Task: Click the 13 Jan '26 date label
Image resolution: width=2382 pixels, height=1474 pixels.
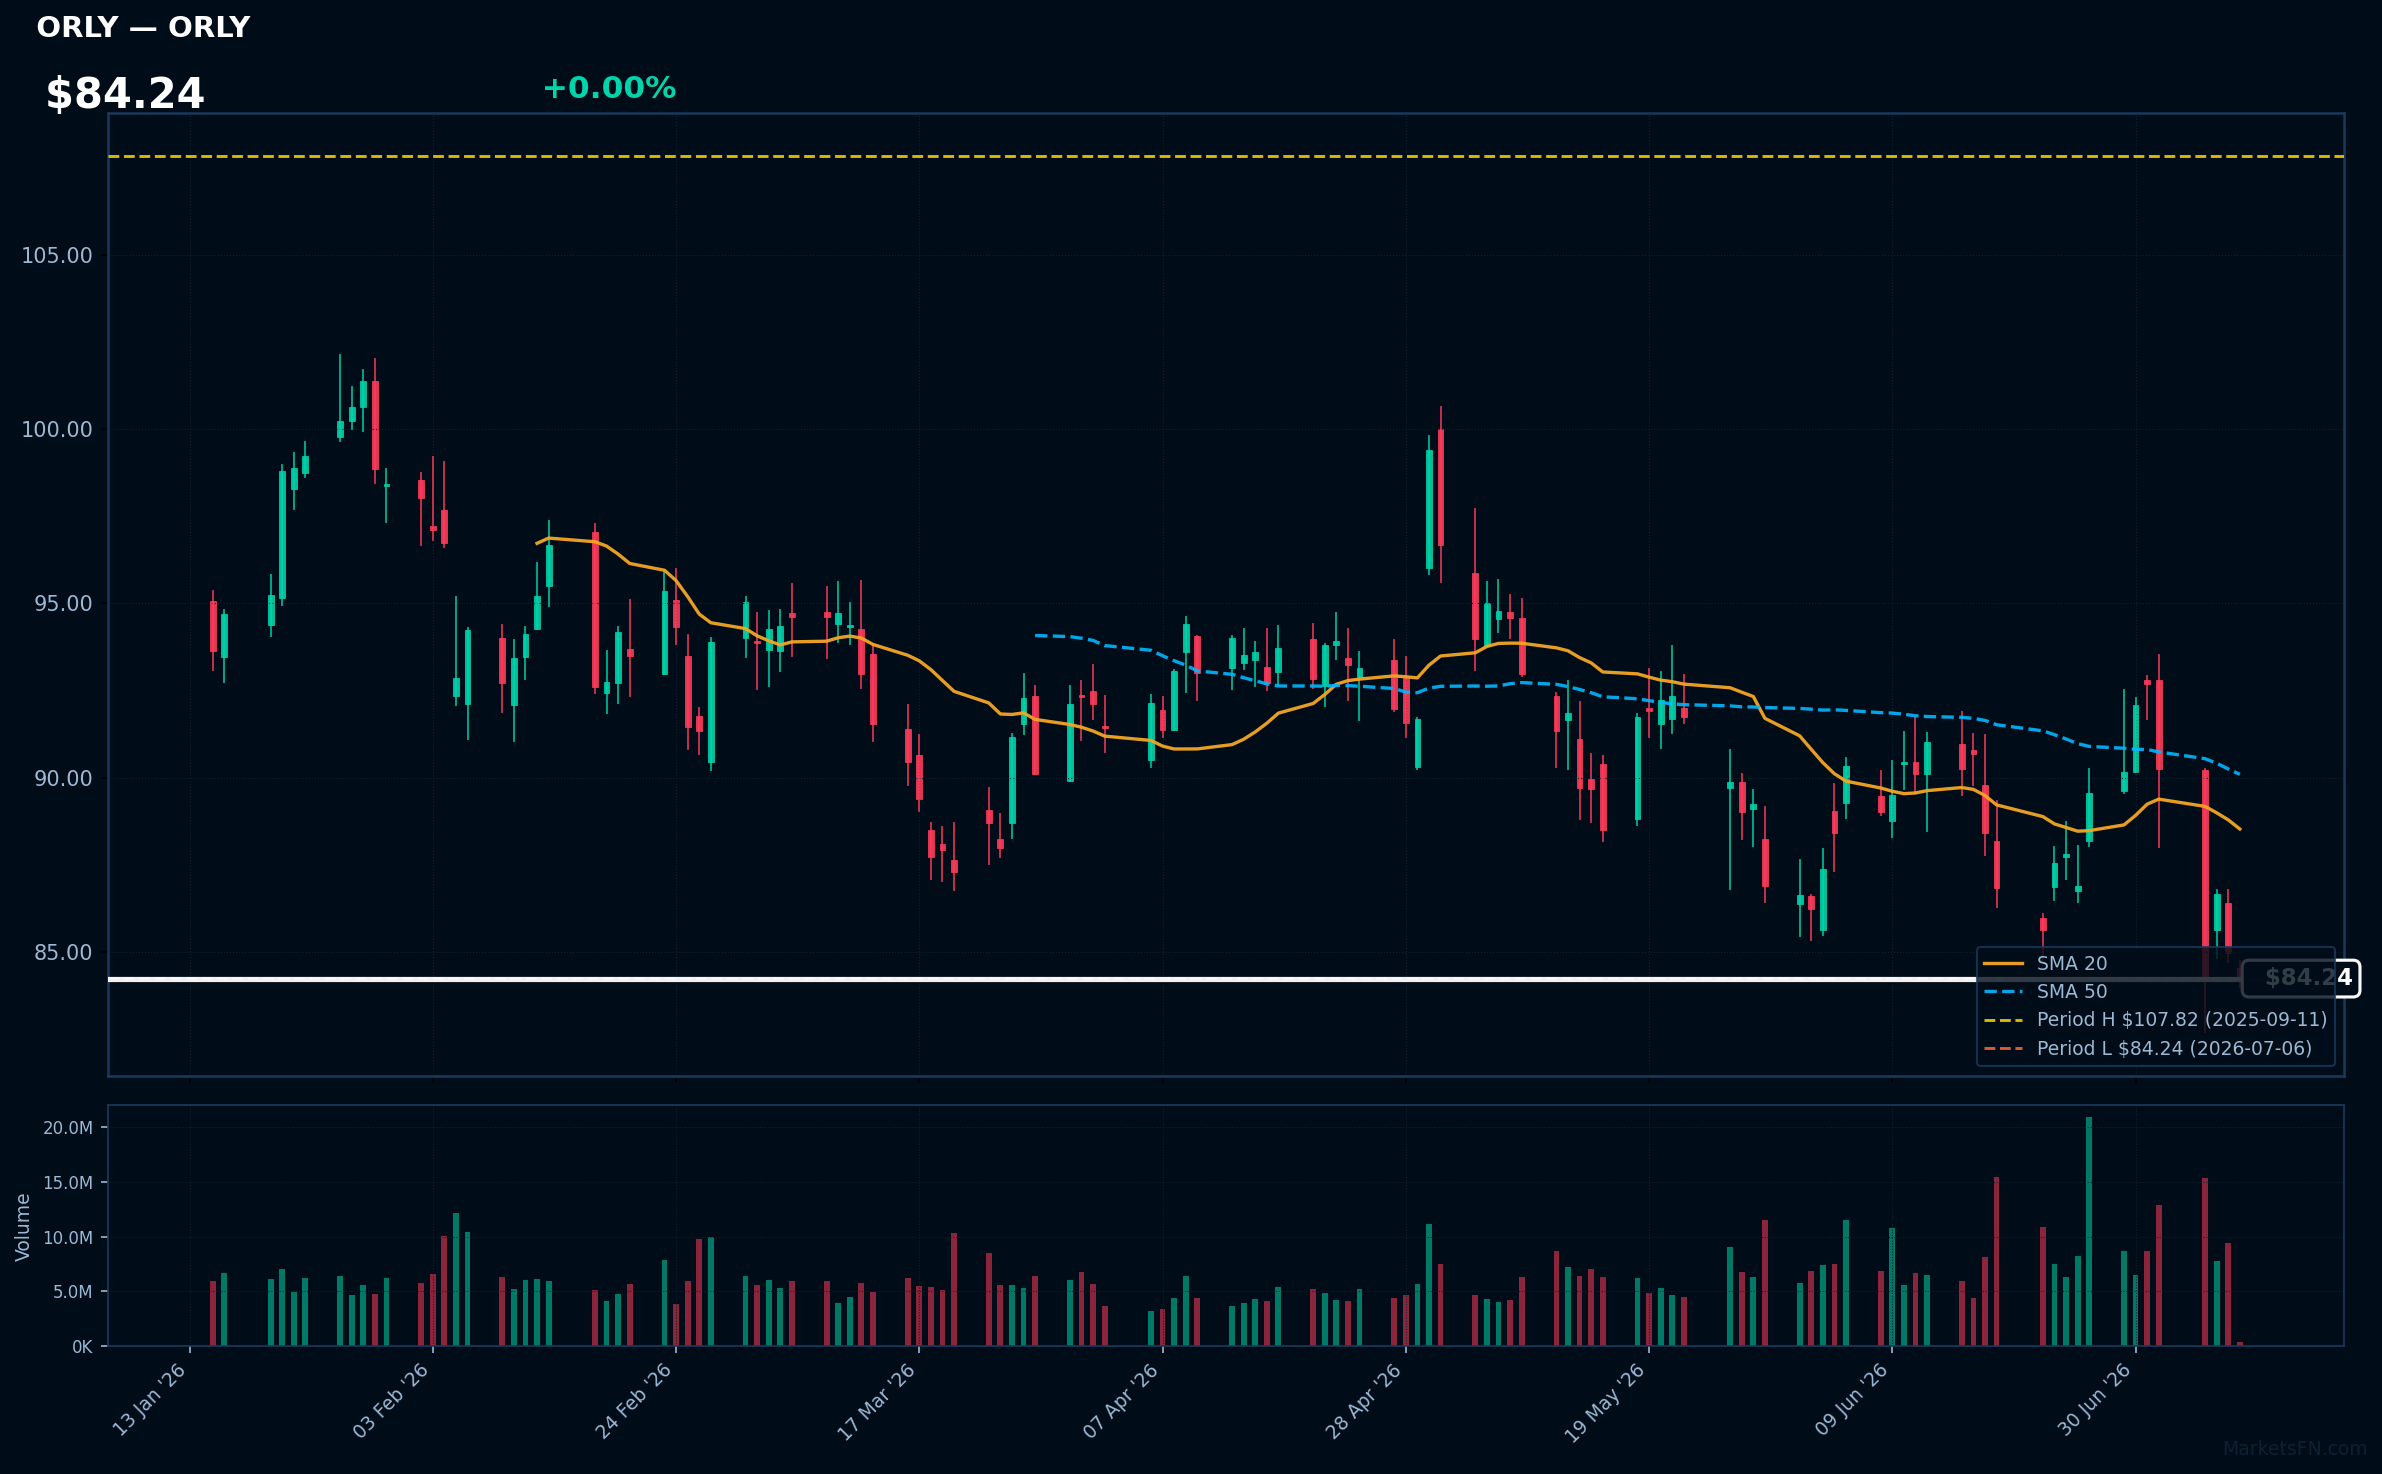Action: pyautogui.click(x=149, y=1400)
